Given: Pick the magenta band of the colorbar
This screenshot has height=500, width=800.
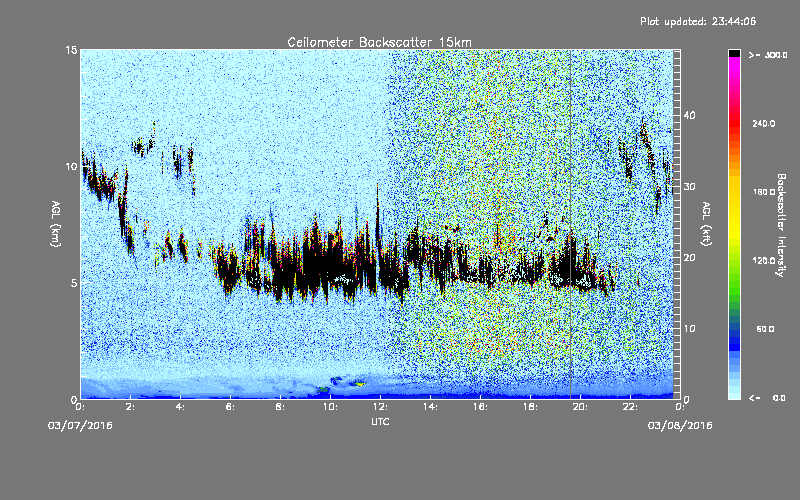Looking at the screenshot, I should pyautogui.click(x=734, y=66).
